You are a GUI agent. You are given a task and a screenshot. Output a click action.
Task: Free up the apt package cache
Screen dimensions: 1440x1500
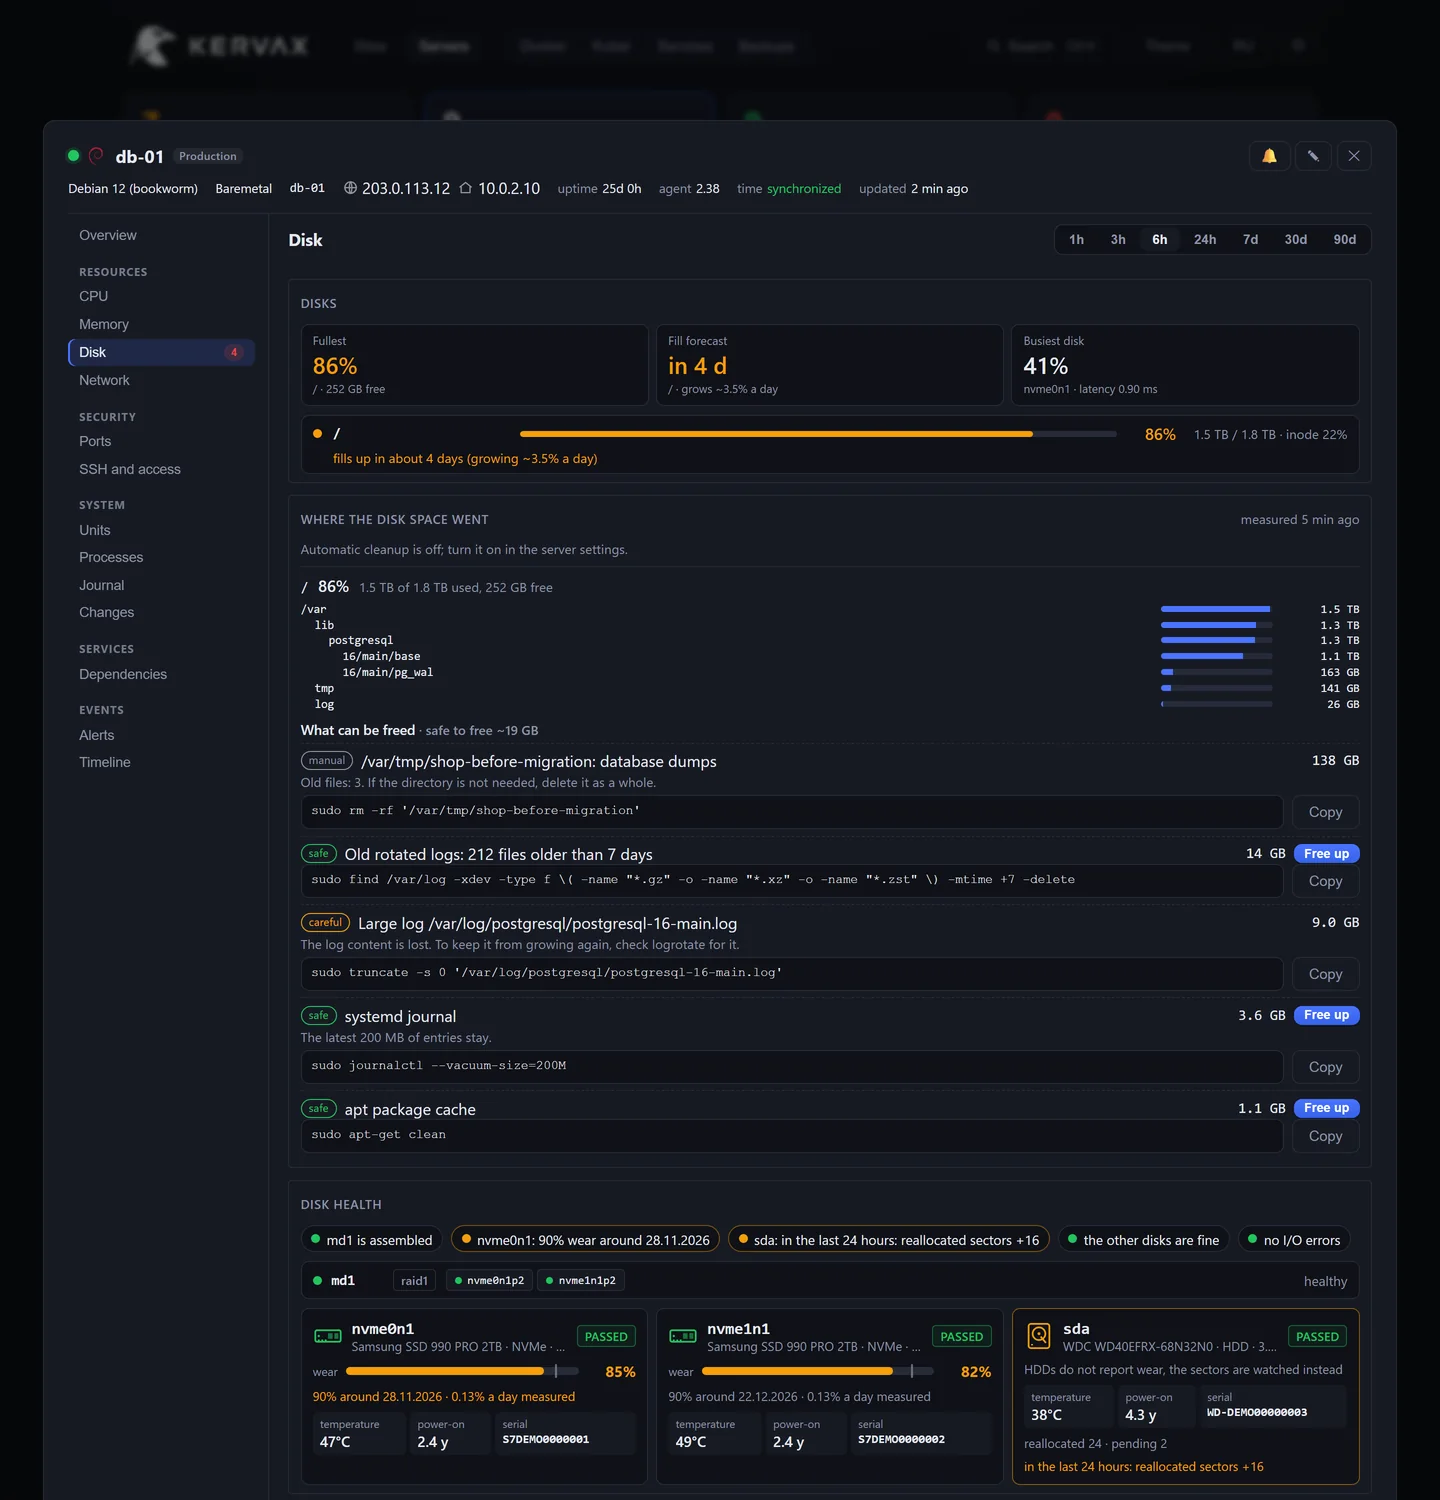click(1326, 1108)
